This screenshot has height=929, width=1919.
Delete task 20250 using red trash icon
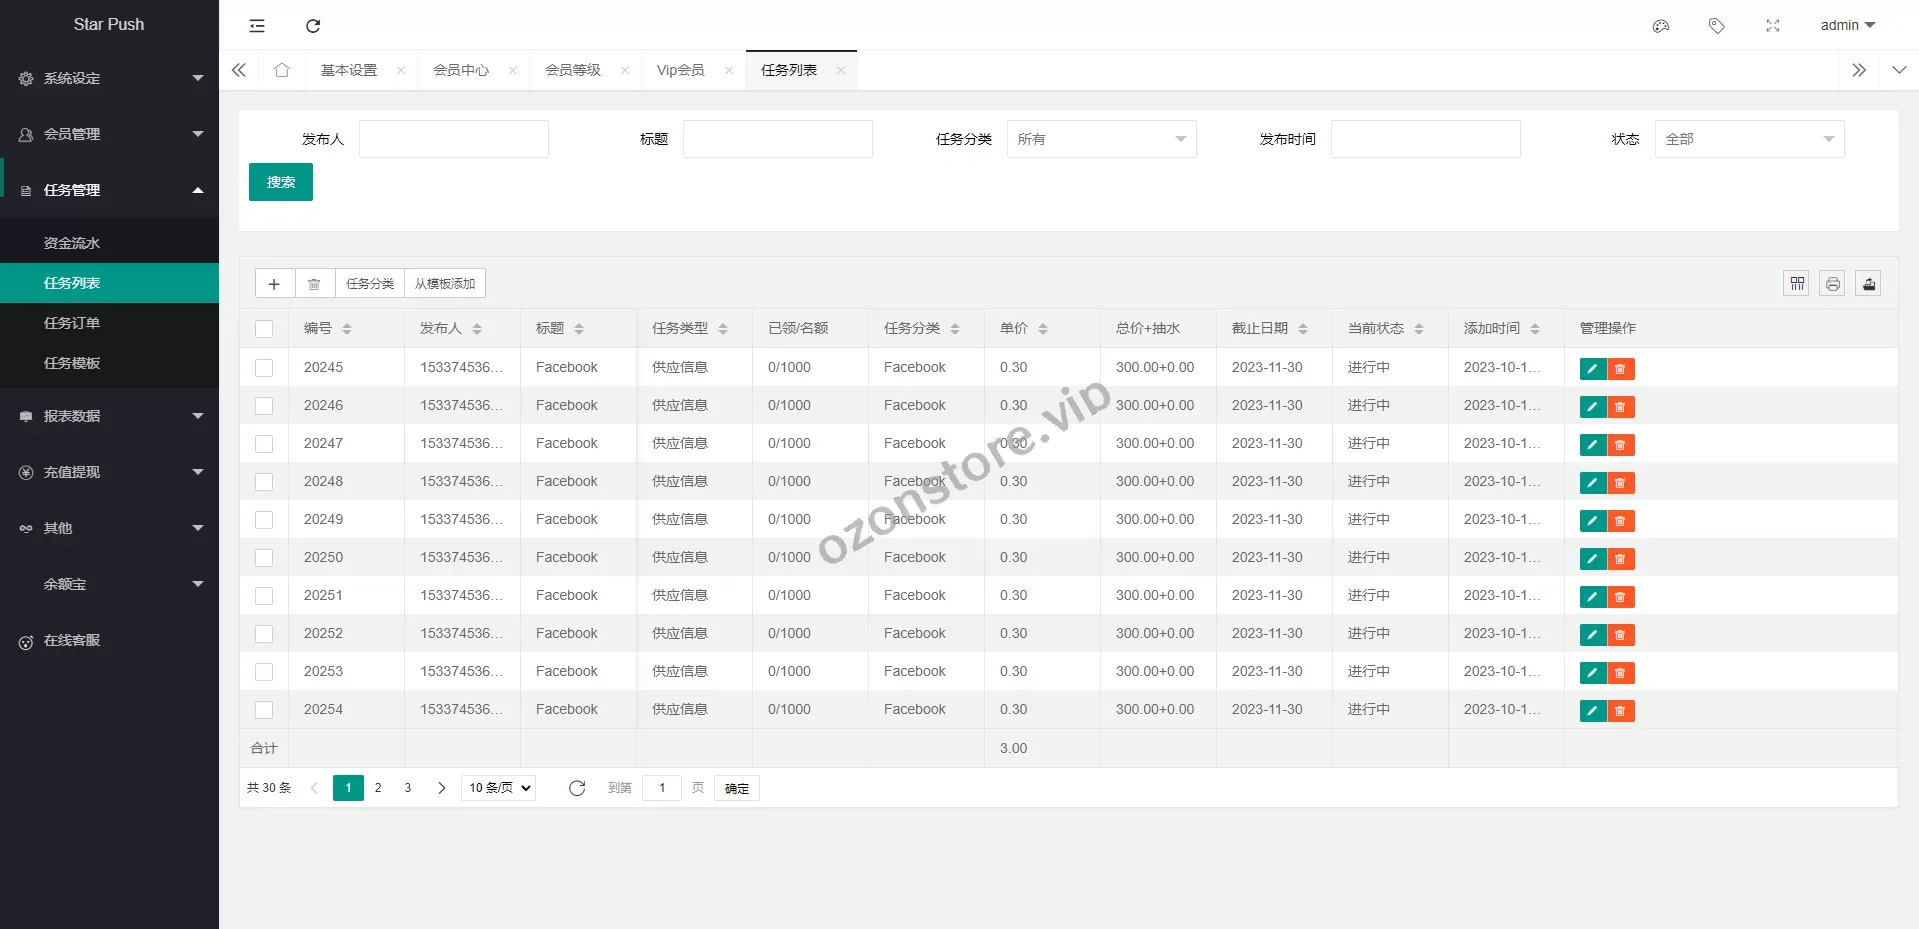pos(1620,559)
